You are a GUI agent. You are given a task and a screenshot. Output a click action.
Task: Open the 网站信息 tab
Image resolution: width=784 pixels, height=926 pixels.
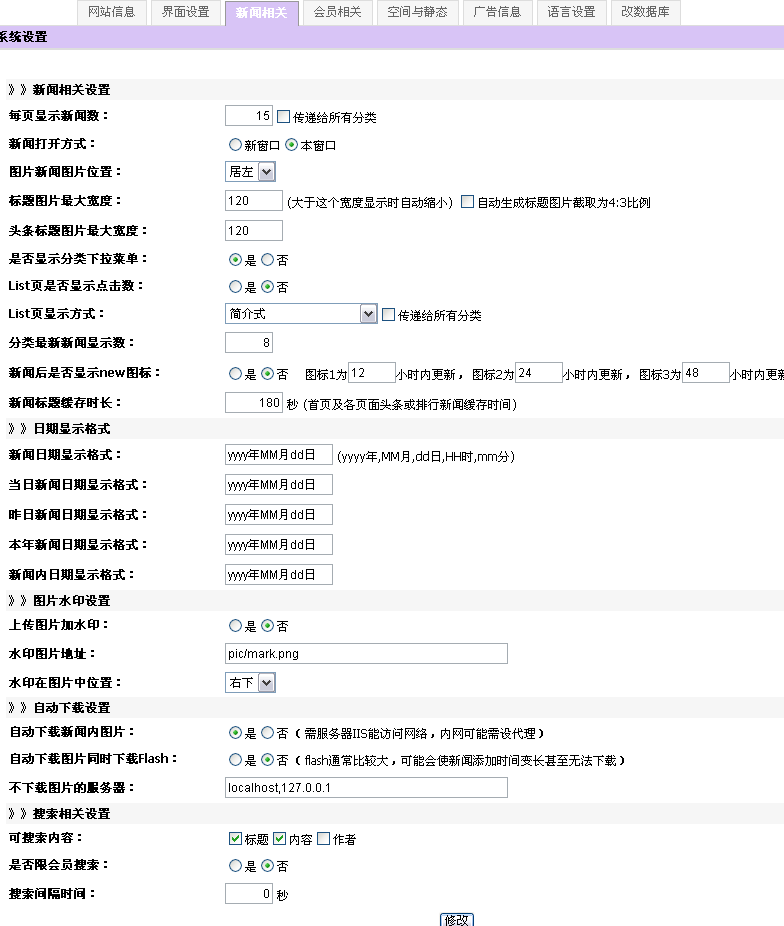[112, 12]
